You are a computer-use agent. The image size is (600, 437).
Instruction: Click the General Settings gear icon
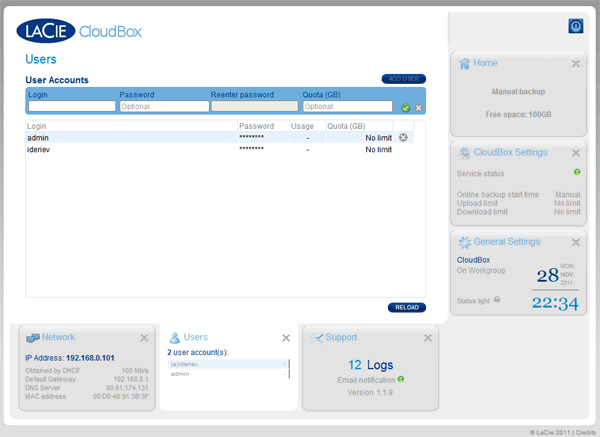point(464,243)
